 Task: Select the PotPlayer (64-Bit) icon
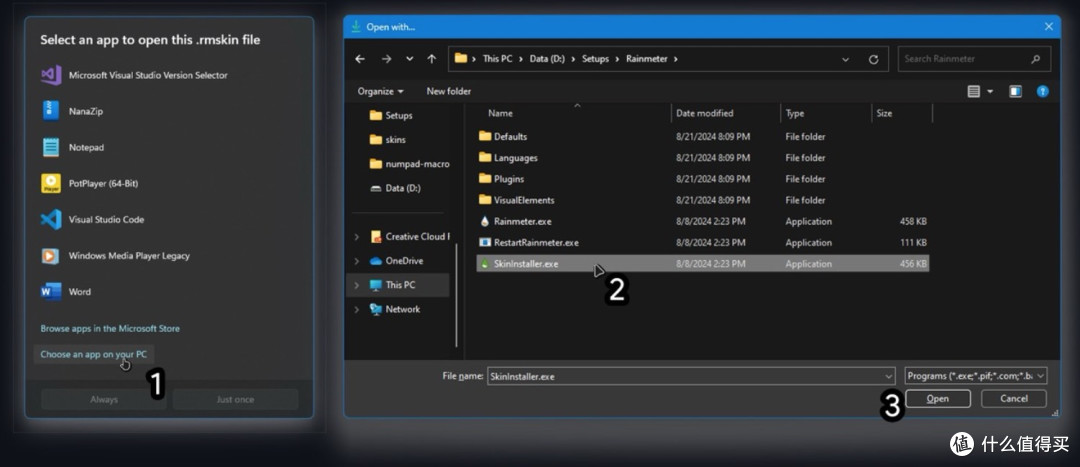[x=51, y=183]
